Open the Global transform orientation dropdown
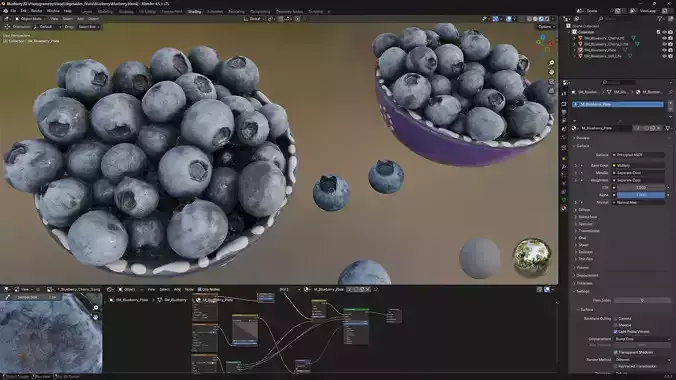Screen dimensions: 676x380 253,19
